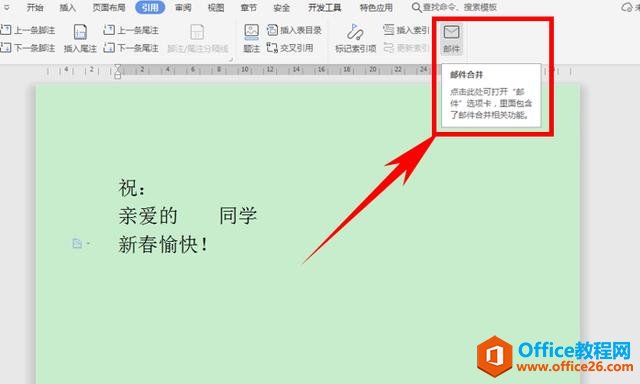Viewport: 640px width, 384px height.
Task: Open the 安全 tab
Action: coord(282,7)
